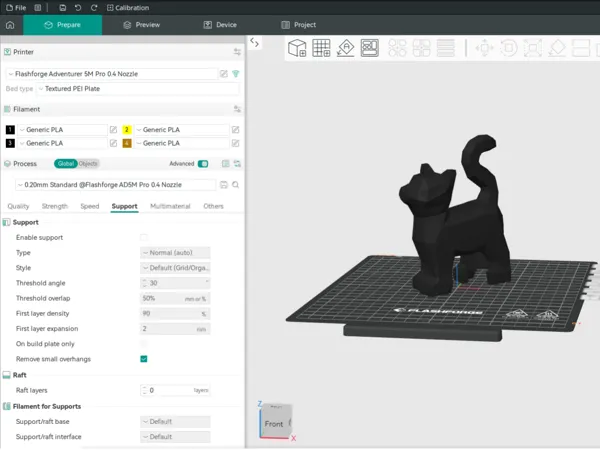This screenshot has width=600, height=450.
Task: Edit filament 4 preset icon
Action: click(235, 143)
